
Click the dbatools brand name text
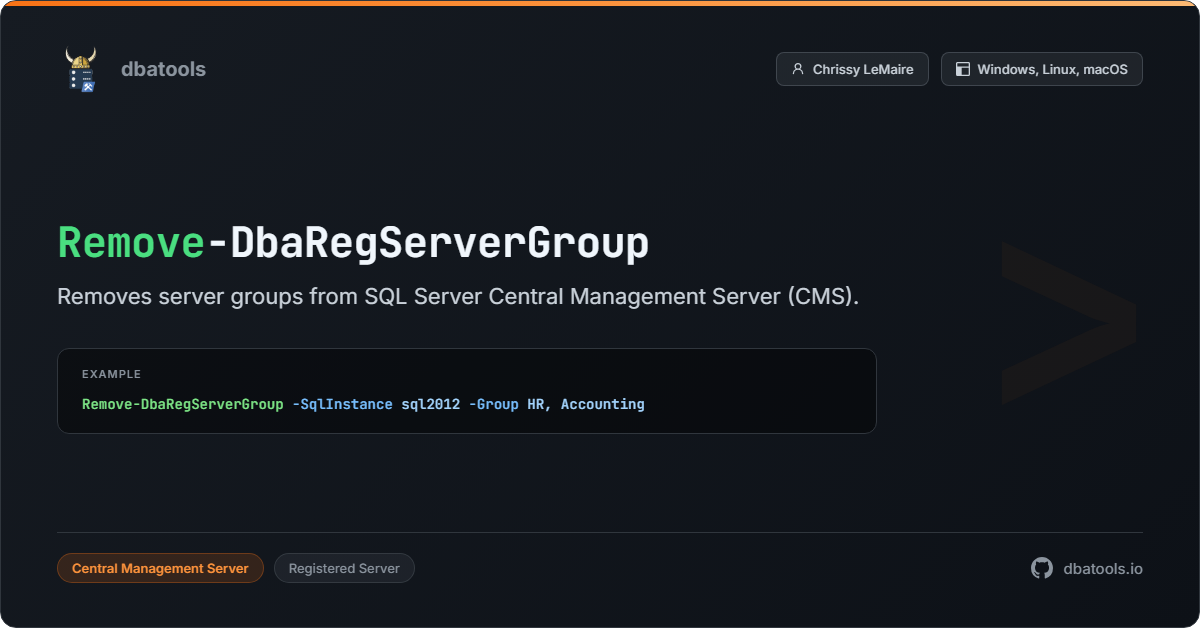[x=163, y=70]
